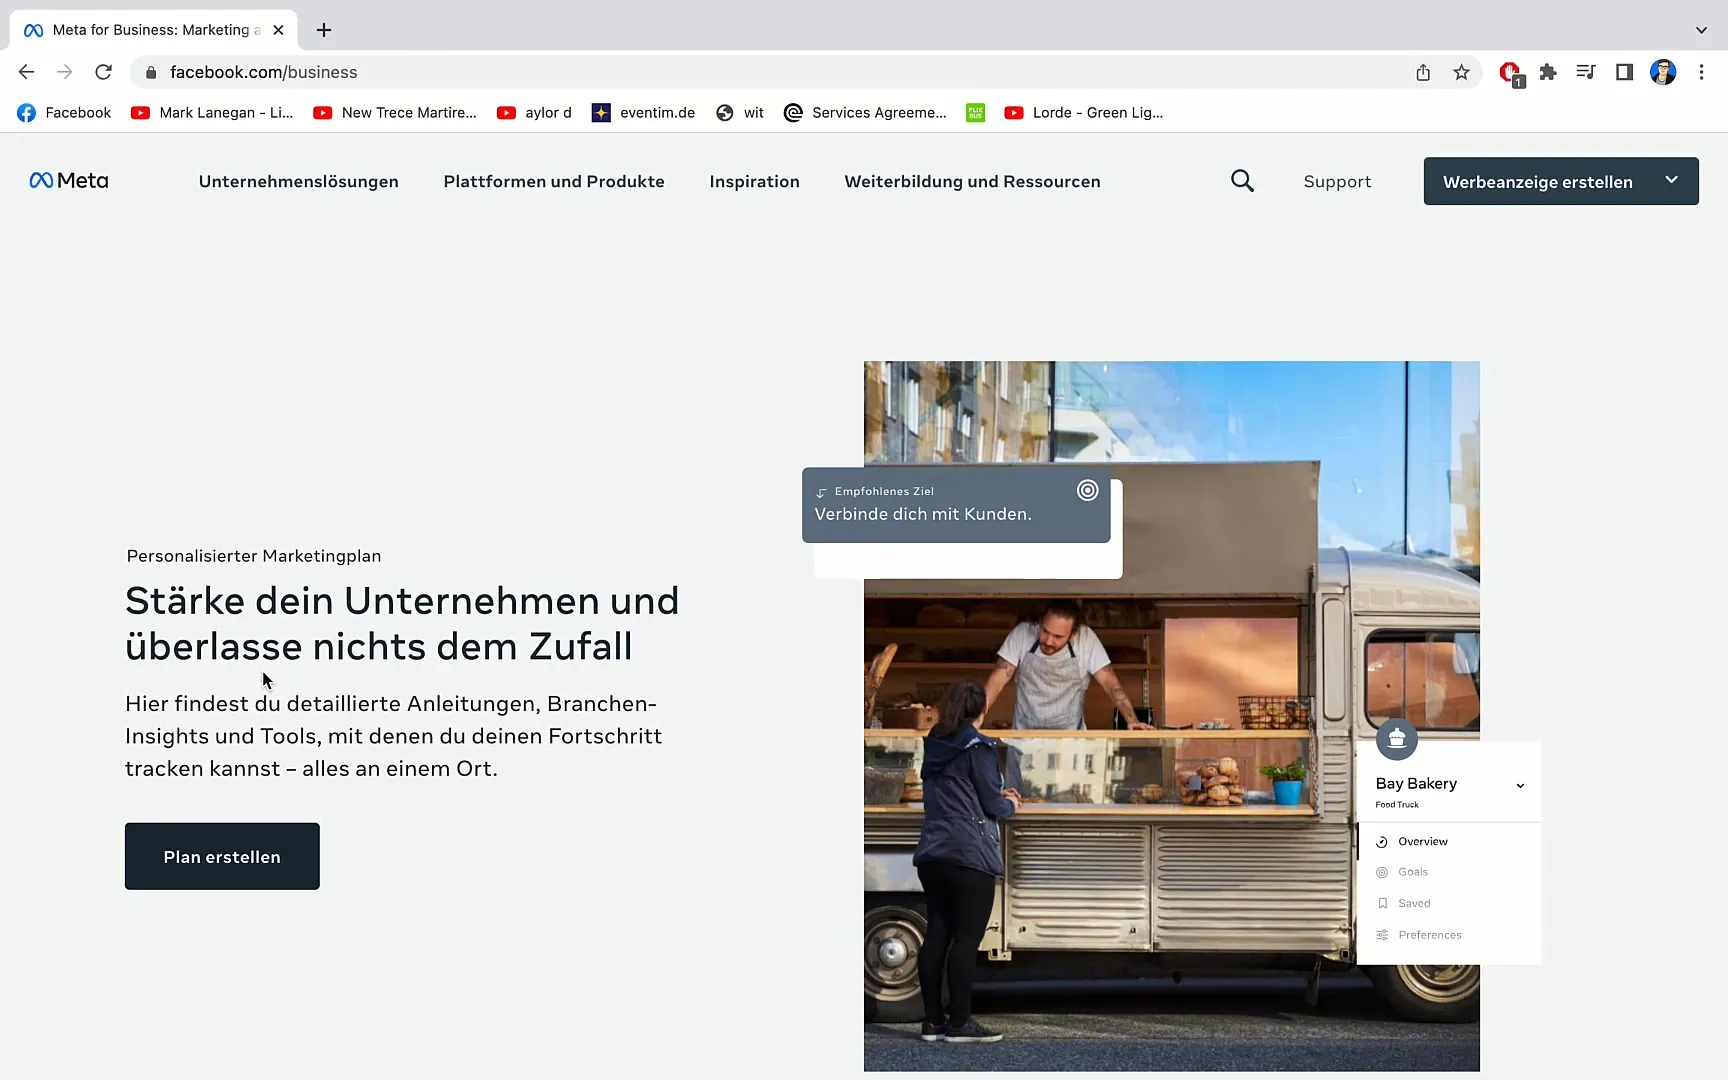Click the lock icon in address bar
Screen dimensions: 1728x1080
[151, 72]
